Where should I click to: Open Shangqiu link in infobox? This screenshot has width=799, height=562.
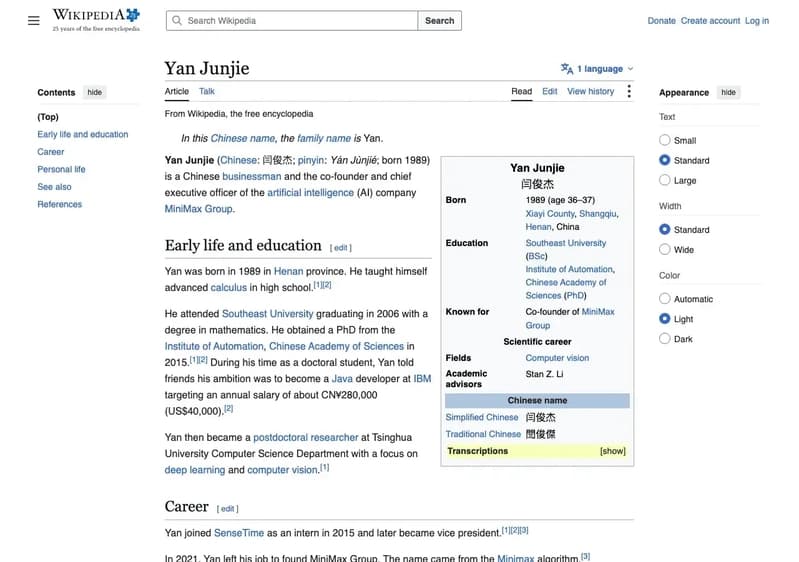(598, 213)
